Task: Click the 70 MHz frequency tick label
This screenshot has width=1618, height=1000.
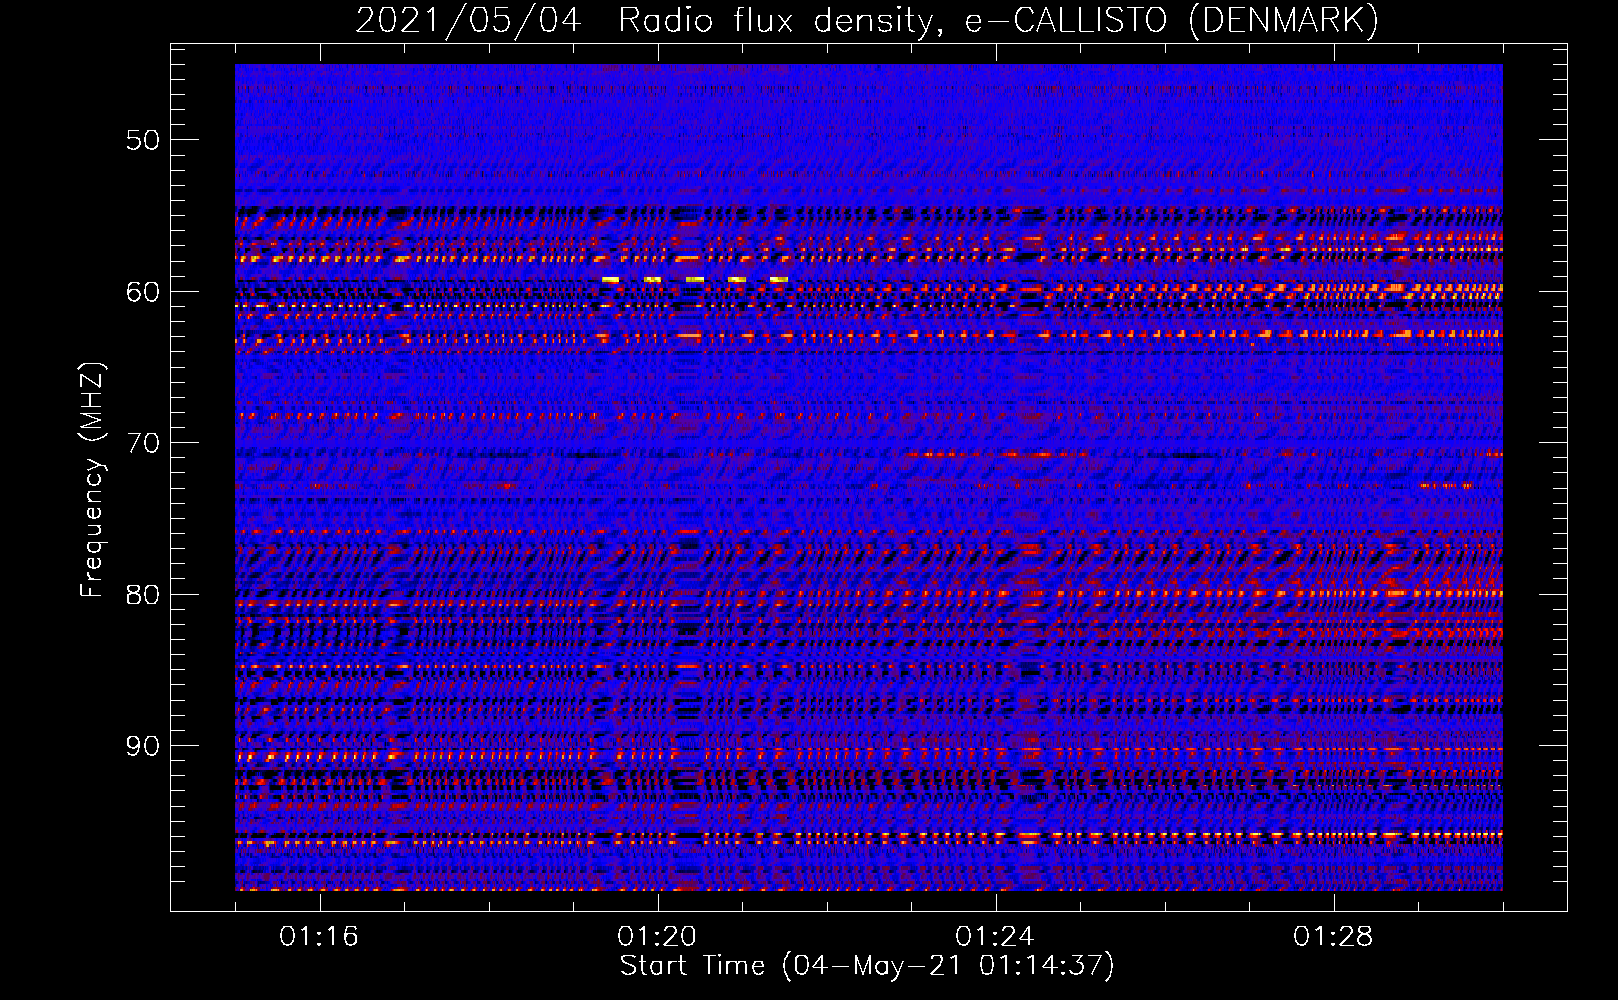Action: tap(143, 443)
